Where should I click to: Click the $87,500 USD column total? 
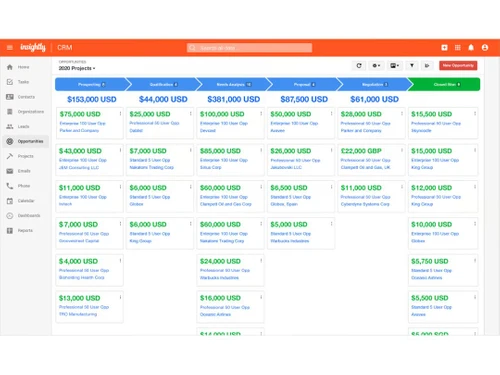pyautogui.click(x=304, y=99)
